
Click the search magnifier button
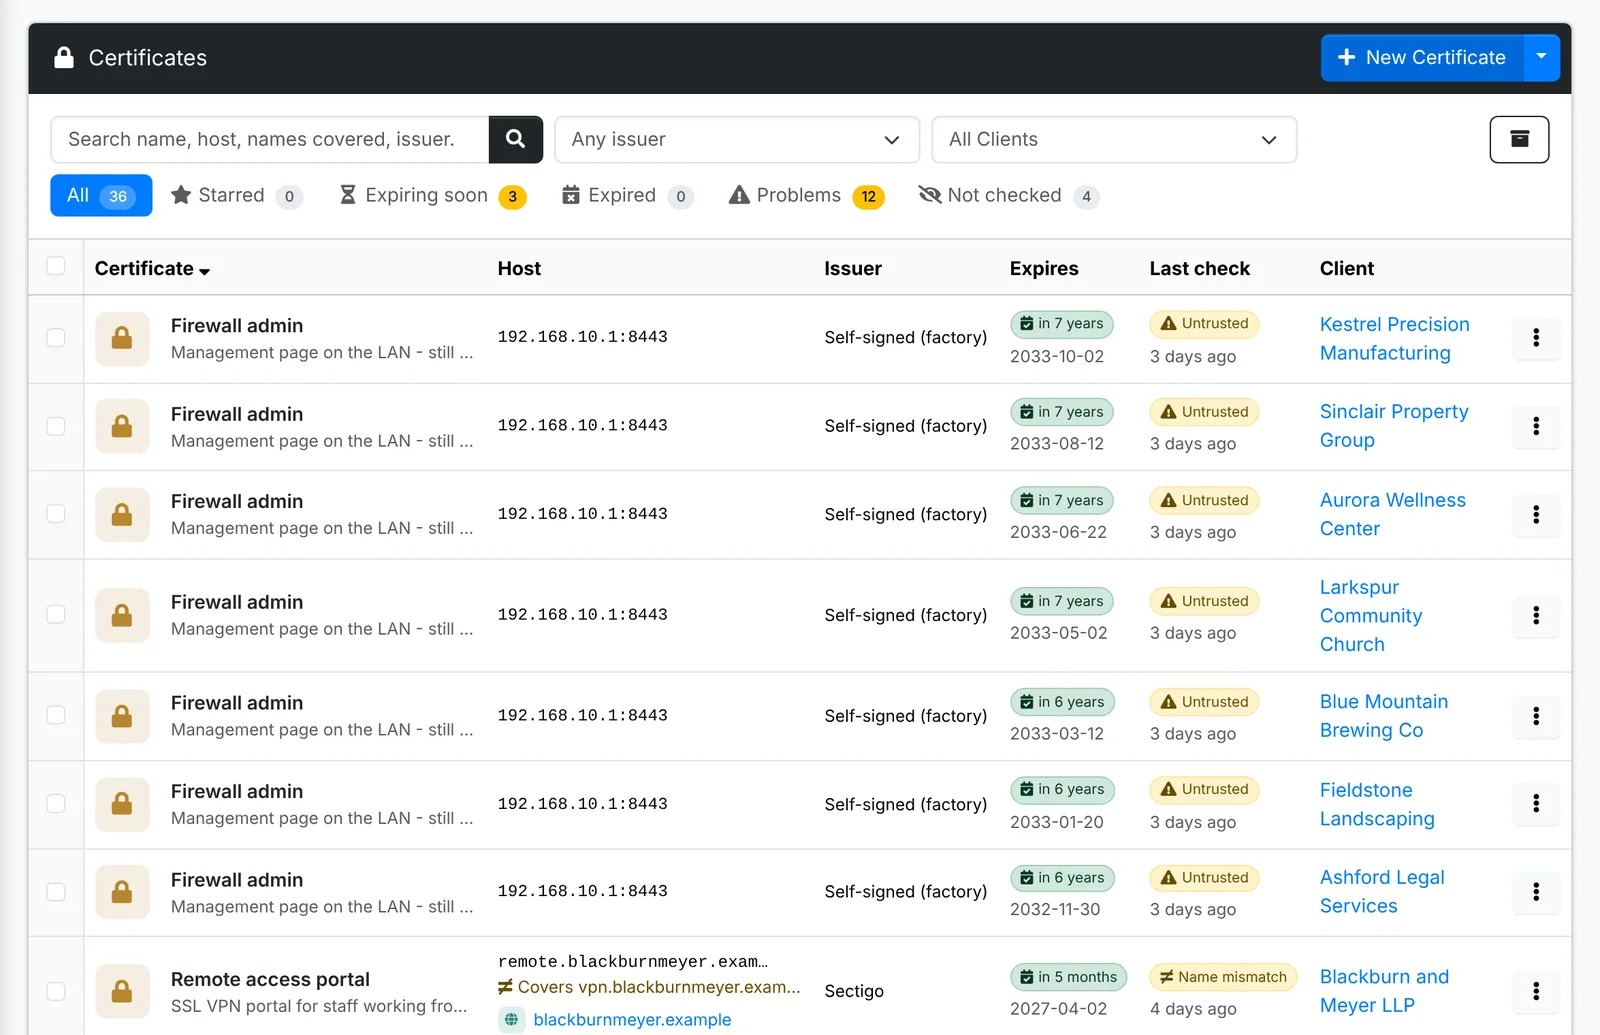coord(515,139)
